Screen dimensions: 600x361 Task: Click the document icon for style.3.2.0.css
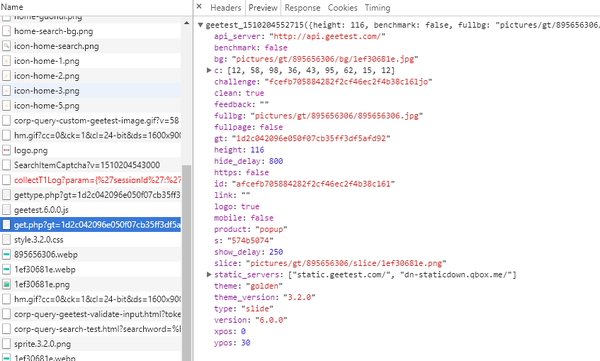click(6, 240)
